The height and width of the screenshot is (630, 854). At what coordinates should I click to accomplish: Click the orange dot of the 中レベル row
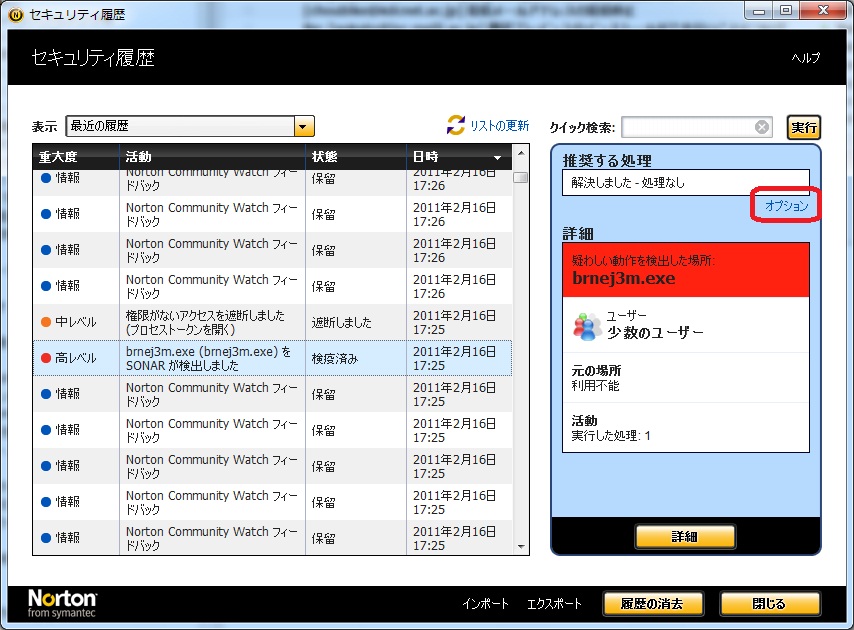pyautogui.click(x=46, y=322)
